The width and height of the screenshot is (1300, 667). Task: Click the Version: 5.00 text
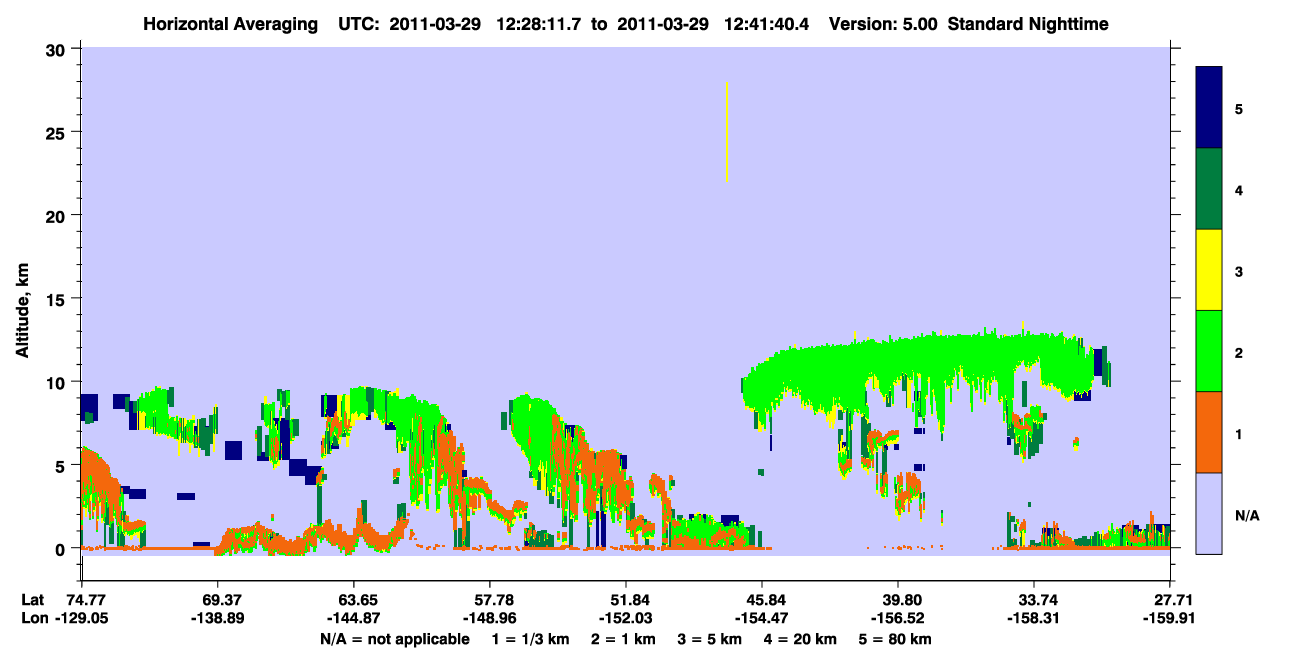point(883,23)
